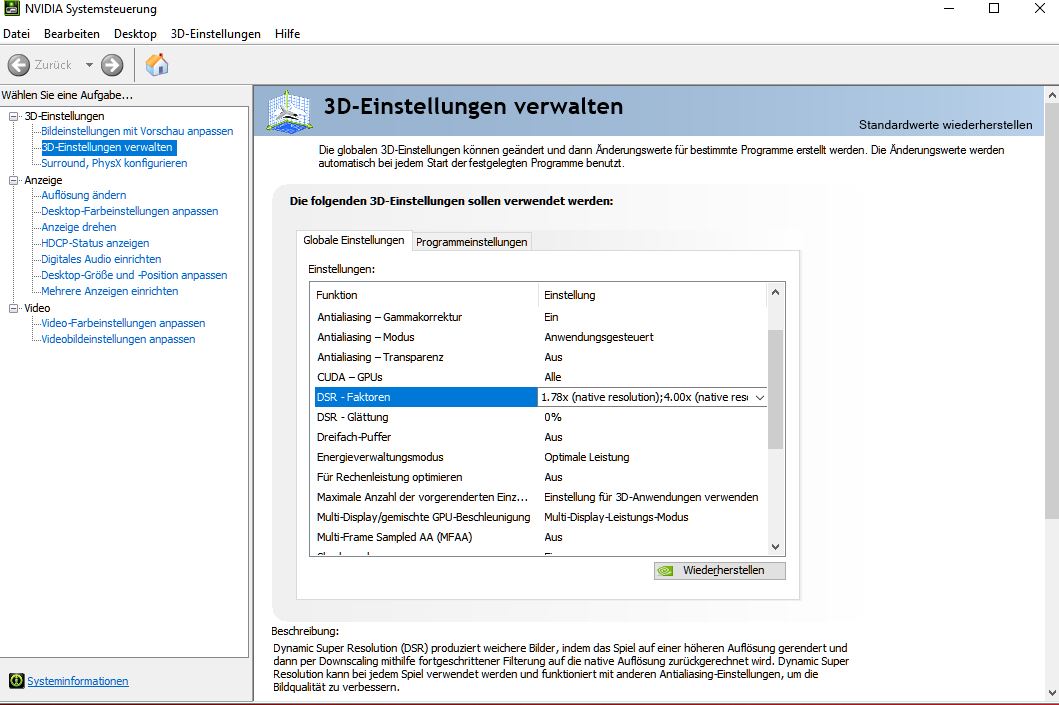This screenshot has height=705, width=1059.
Task: Select the Globale Einstellungen tab
Action: coord(354,240)
